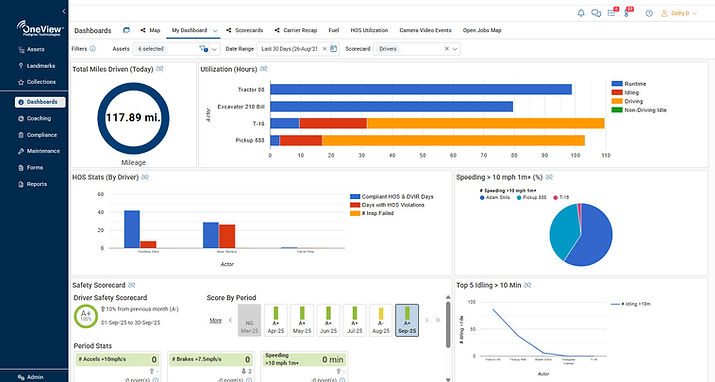
Task: Click link icon next to Safety Scorecard
Action: tap(131, 285)
